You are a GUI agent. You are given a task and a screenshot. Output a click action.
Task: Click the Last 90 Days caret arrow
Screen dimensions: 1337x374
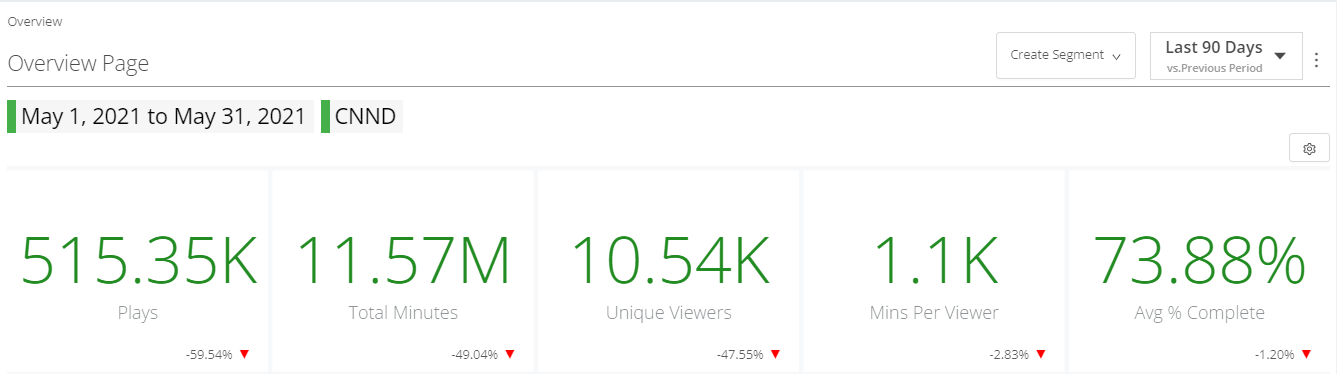coord(1280,55)
